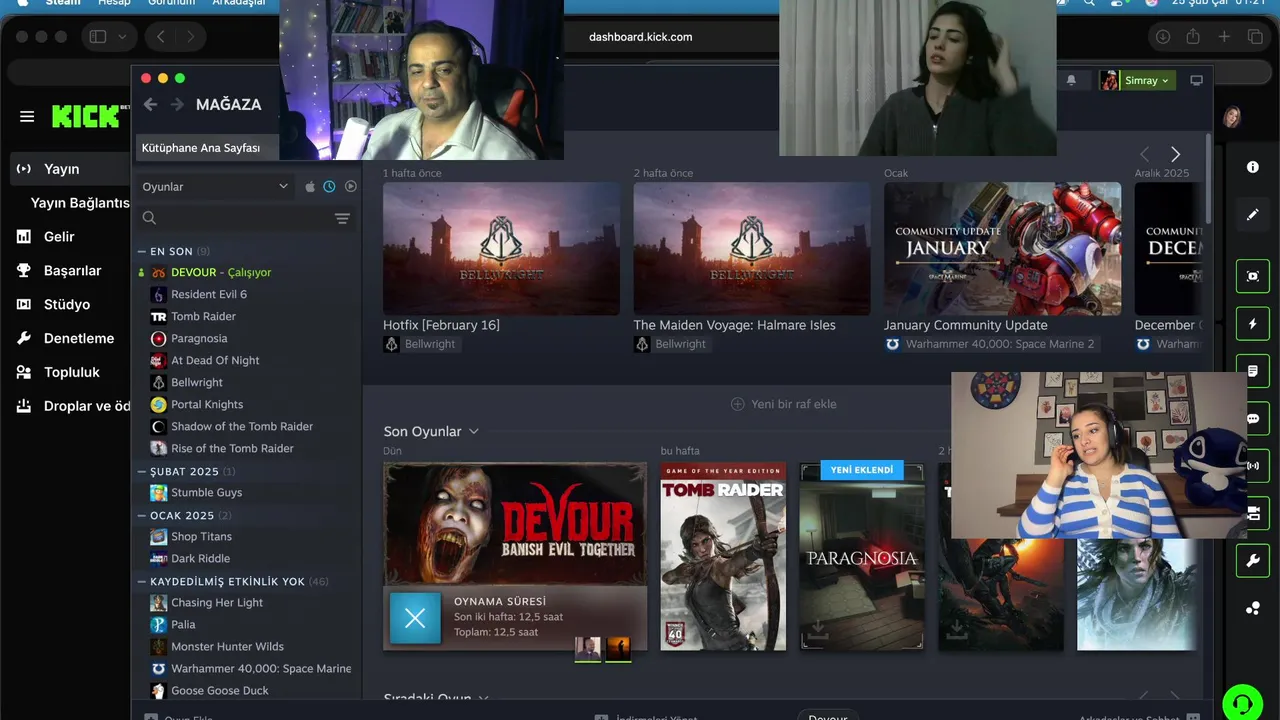
Task: Open a new Safari tab
Action: pyautogui.click(x=1224, y=37)
